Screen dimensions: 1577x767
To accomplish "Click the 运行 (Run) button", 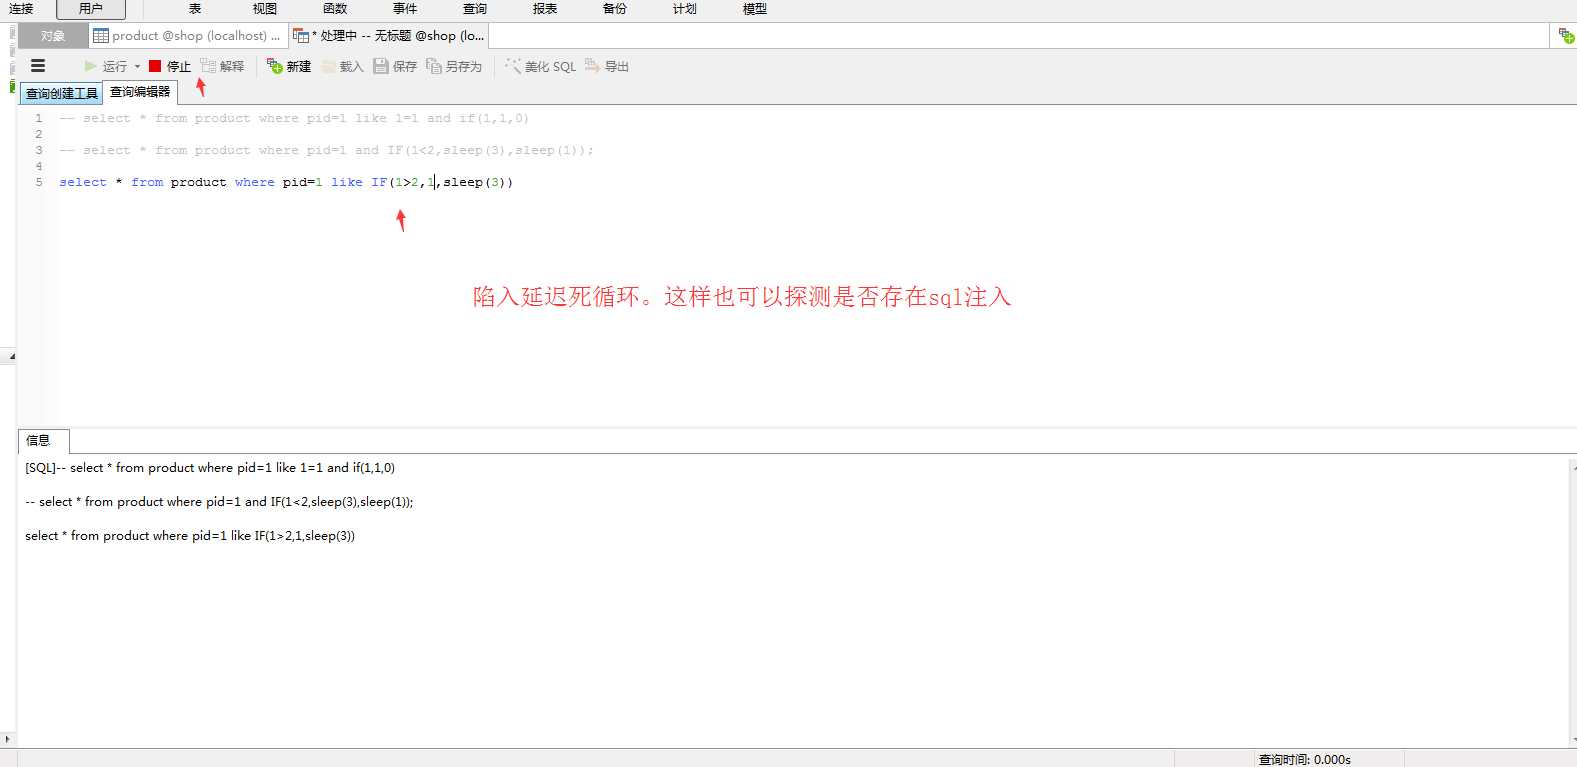I will tap(106, 66).
